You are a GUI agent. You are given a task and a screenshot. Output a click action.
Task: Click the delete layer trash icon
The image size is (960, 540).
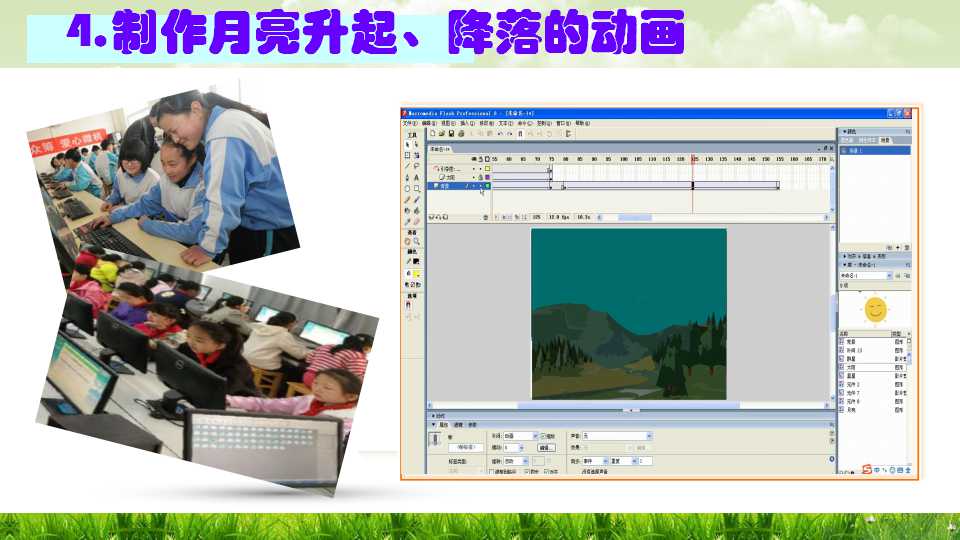(x=486, y=217)
